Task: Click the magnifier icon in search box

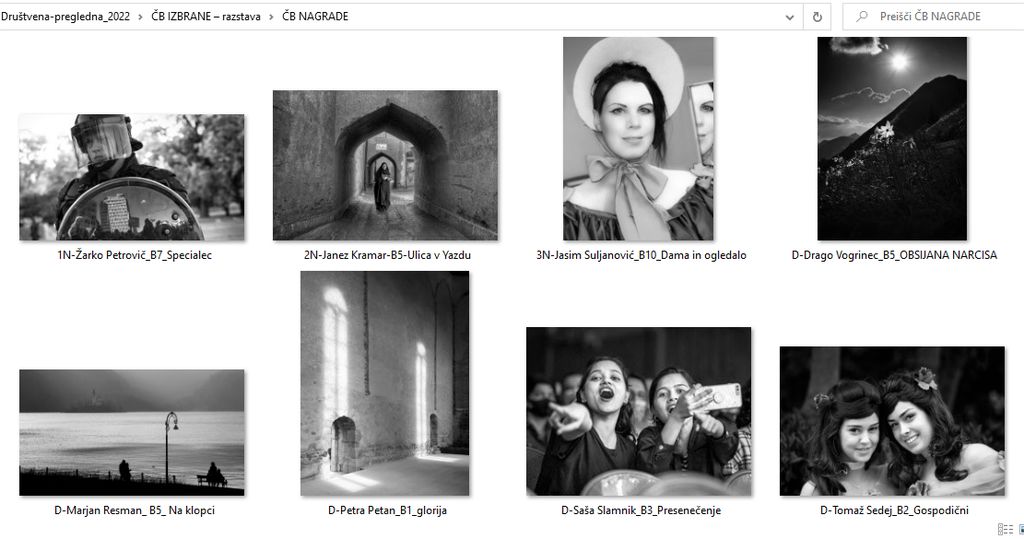Action: pos(861,16)
